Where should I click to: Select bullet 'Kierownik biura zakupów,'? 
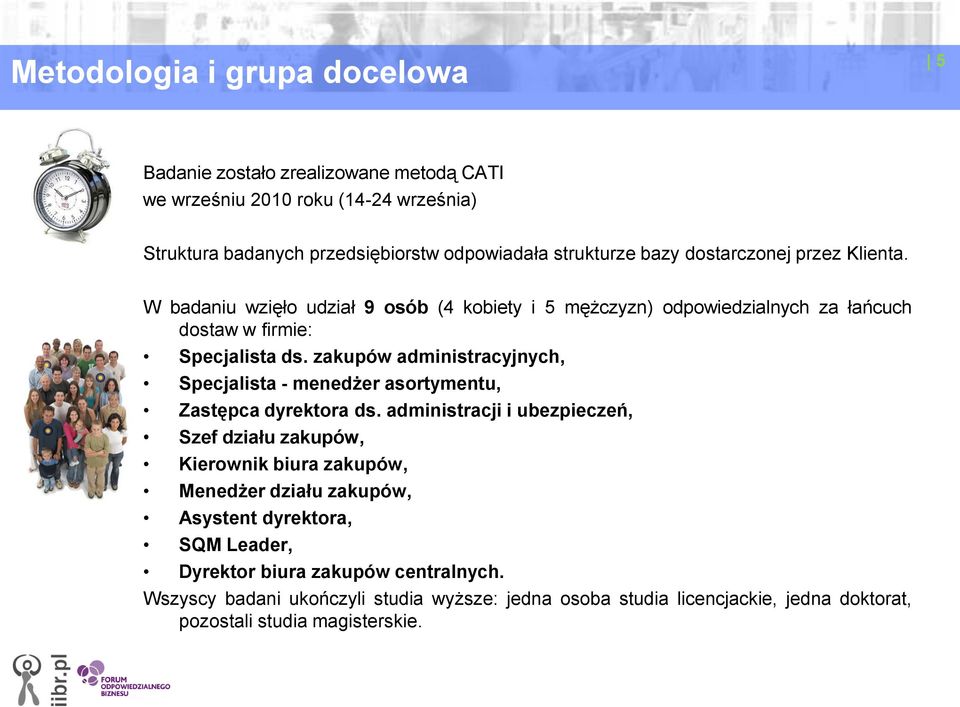[x=293, y=465]
